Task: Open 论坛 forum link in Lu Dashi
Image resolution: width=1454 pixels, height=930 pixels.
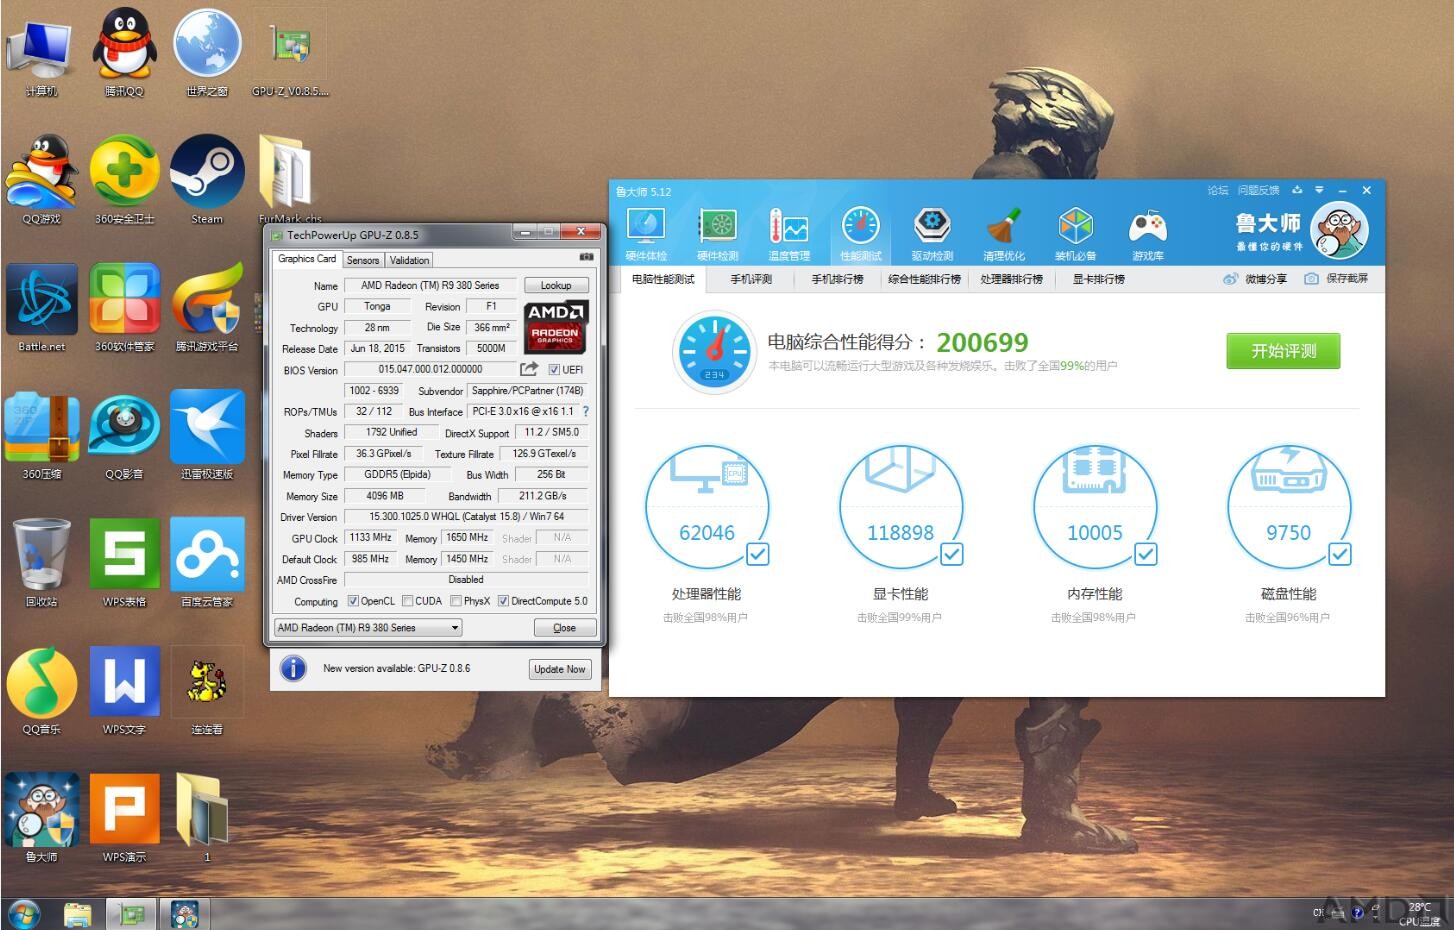Action: [1217, 190]
